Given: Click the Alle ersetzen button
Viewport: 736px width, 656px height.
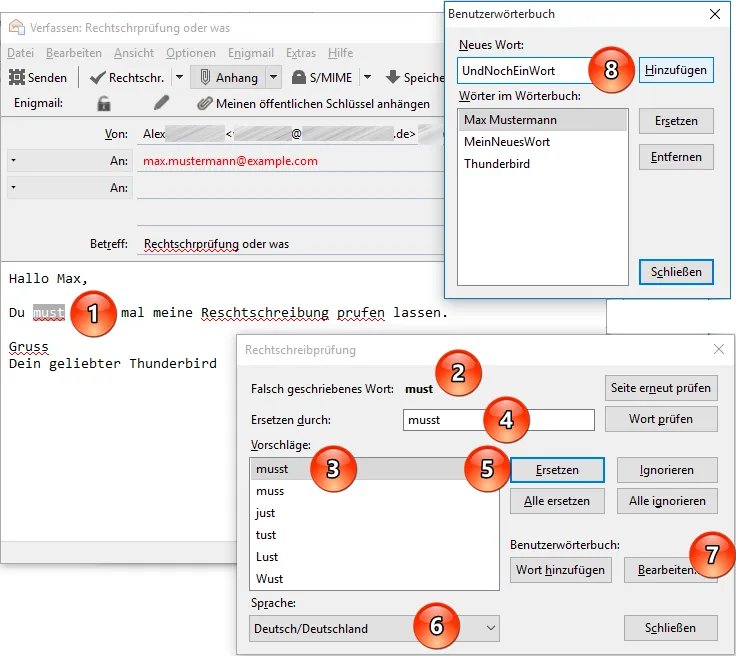Looking at the screenshot, I should click(x=557, y=501).
